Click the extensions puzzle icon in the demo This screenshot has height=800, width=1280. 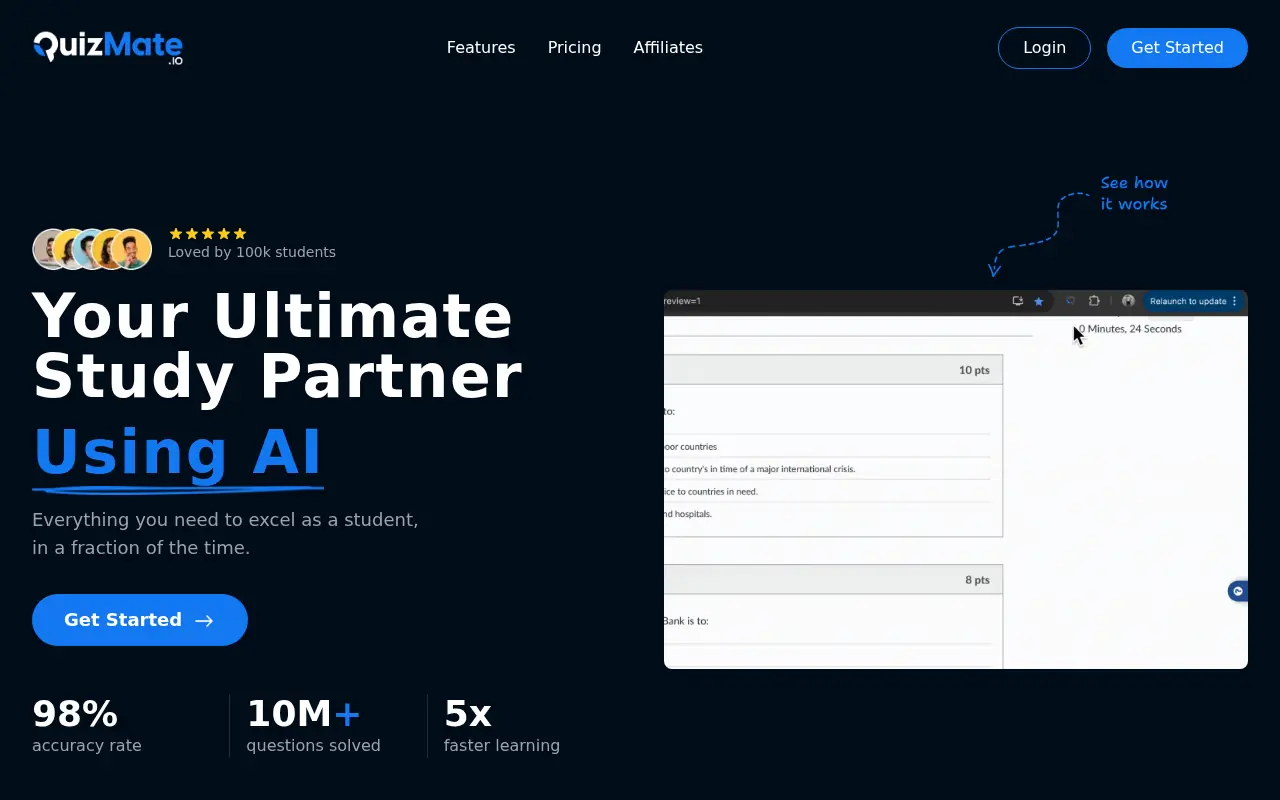pos(1094,301)
